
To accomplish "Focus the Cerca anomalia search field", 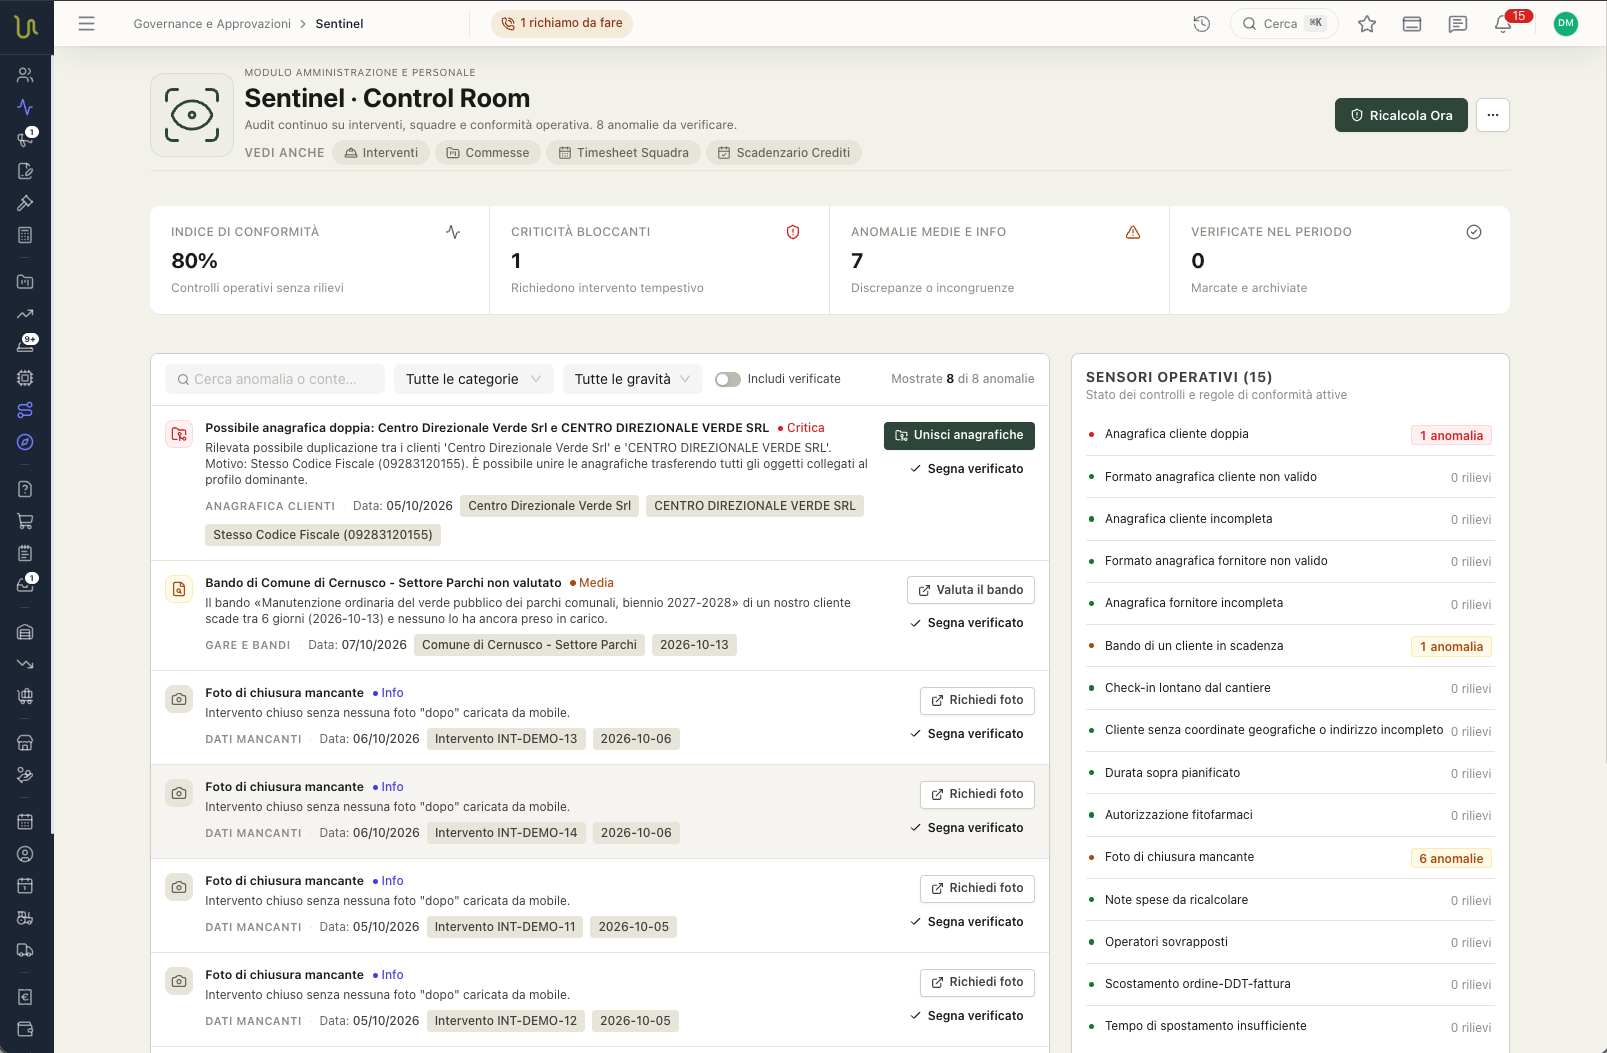I will 275,379.
